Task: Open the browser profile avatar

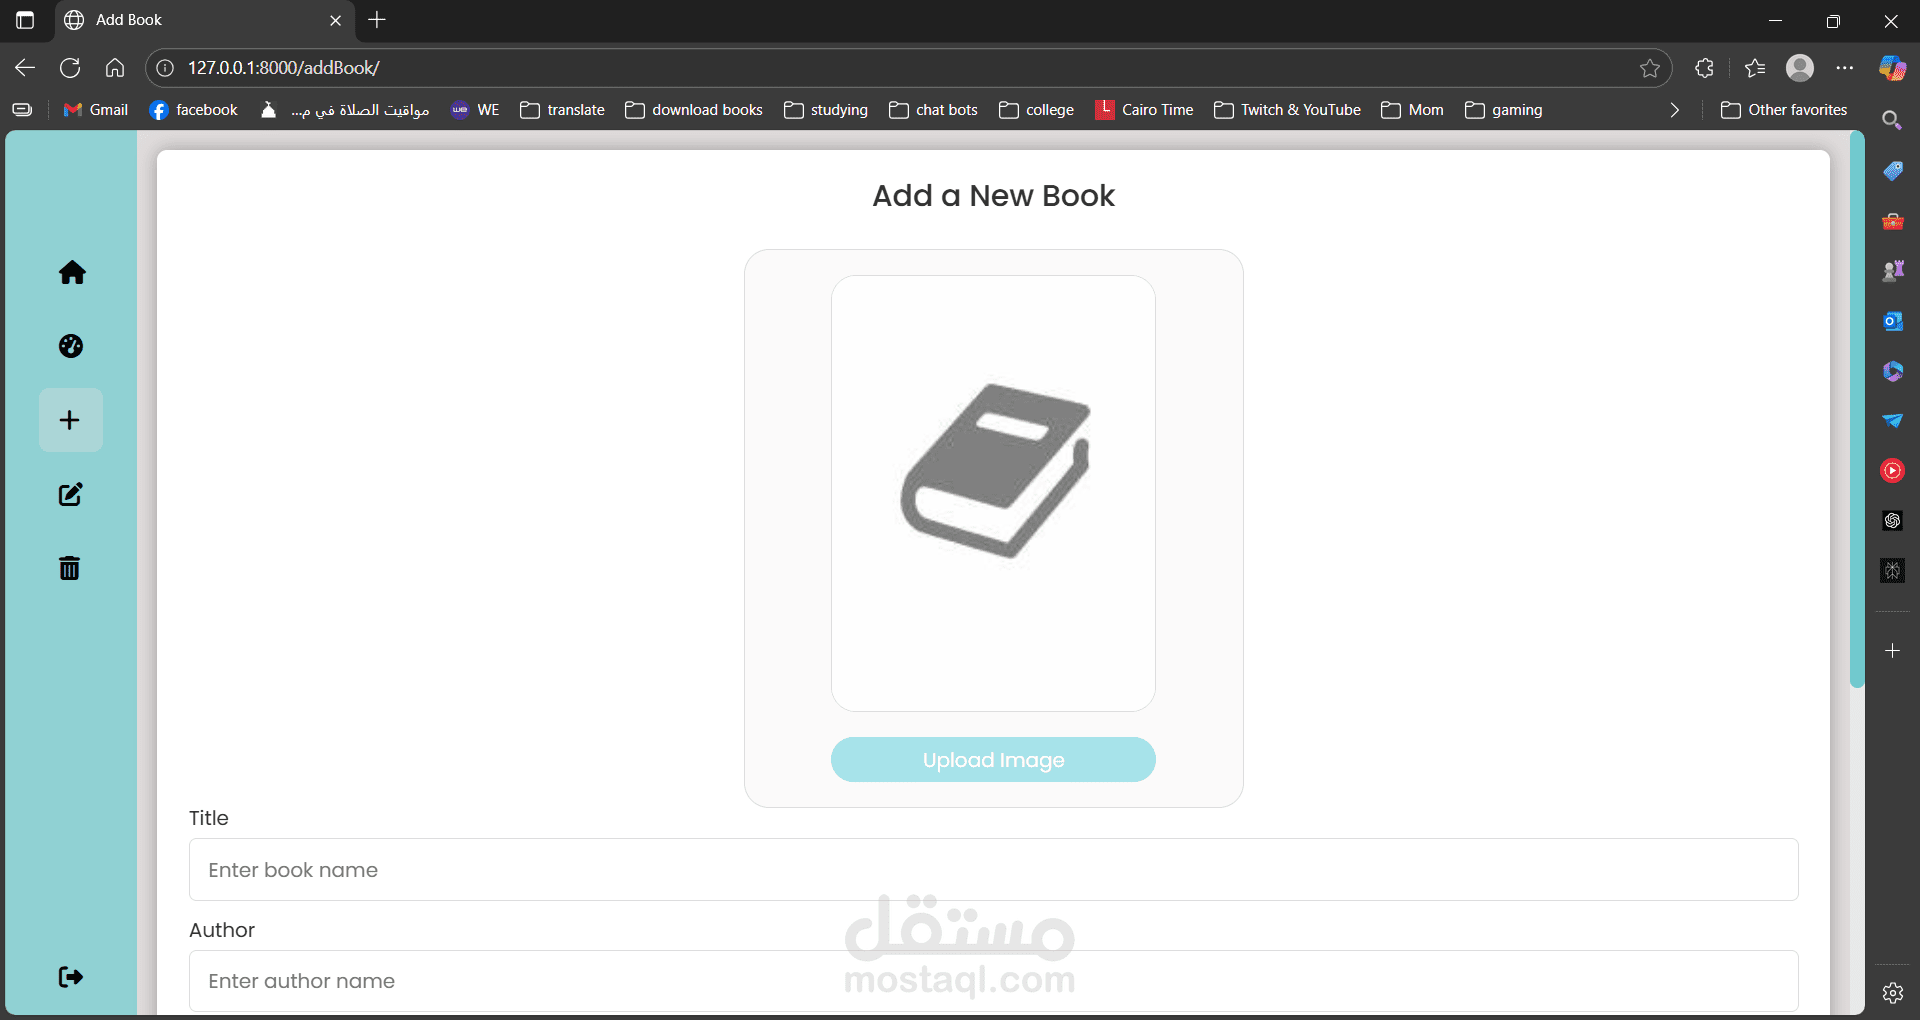Action: [1800, 68]
